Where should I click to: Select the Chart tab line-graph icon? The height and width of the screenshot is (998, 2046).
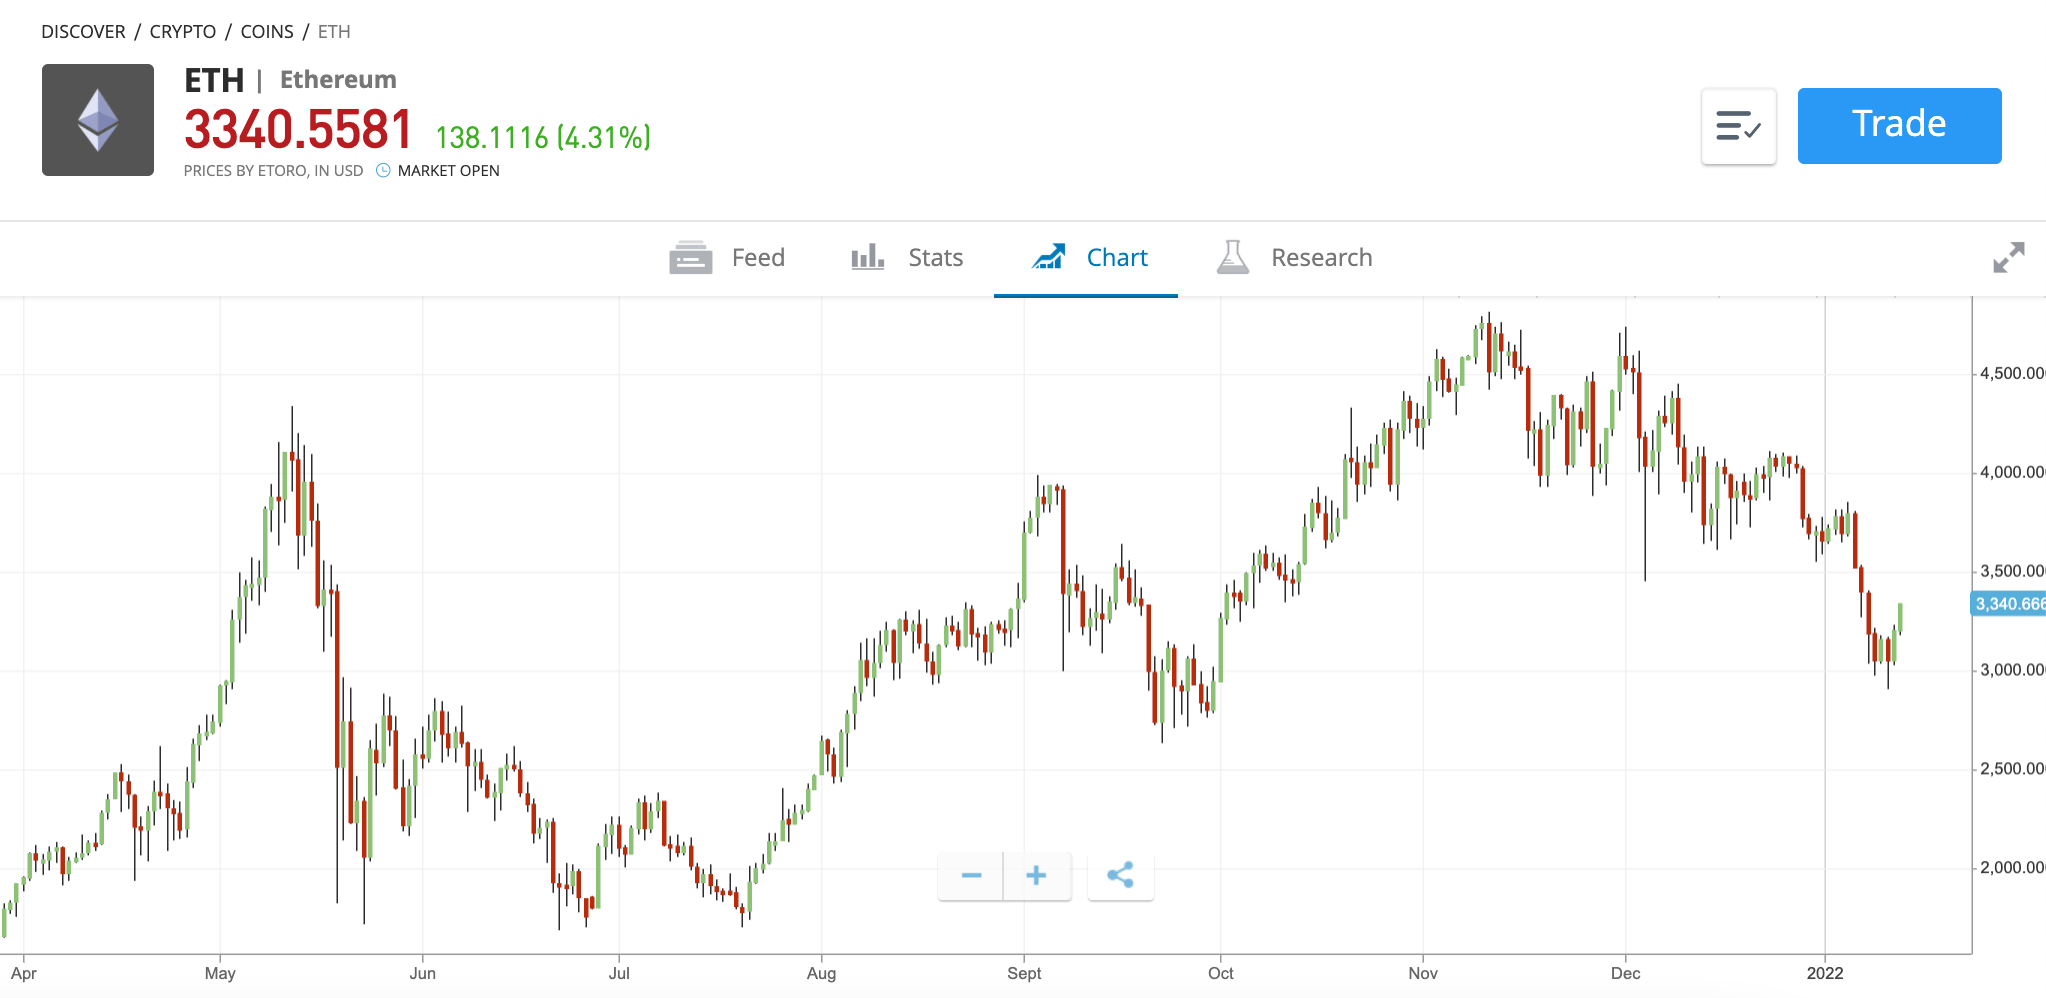coord(1051,257)
